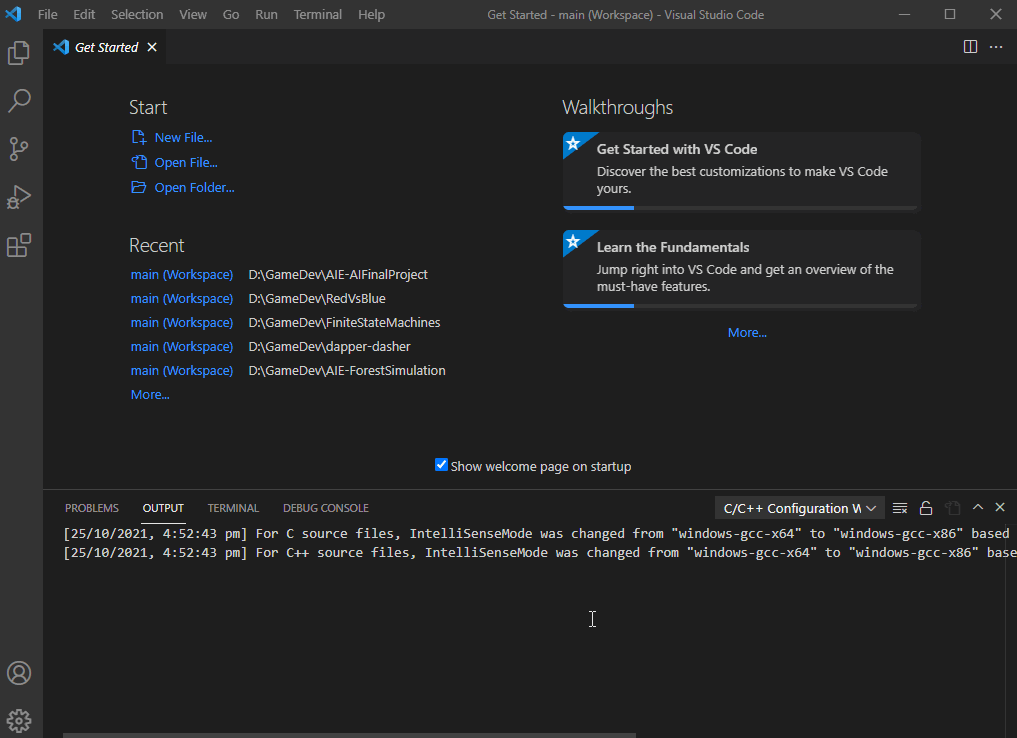1017x738 pixels.
Task: Split the editor to the right
Action: 970,47
